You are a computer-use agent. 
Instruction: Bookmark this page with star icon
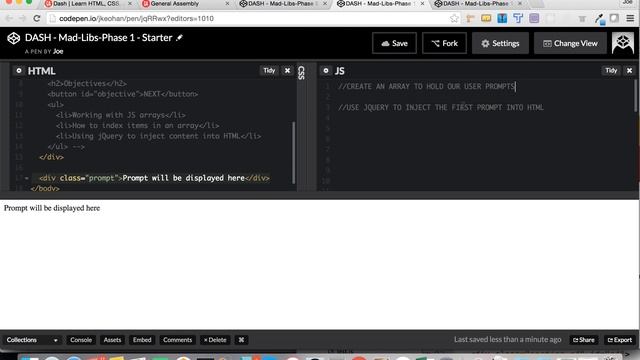click(454, 18)
